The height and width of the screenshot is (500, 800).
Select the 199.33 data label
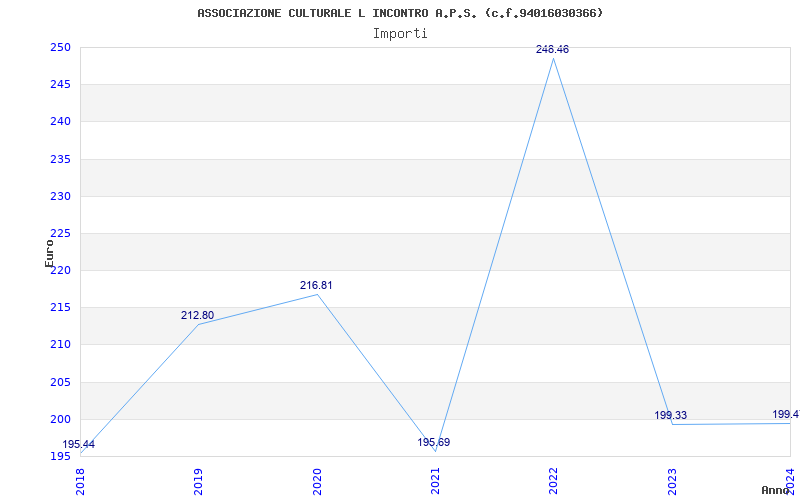(x=670, y=415)
